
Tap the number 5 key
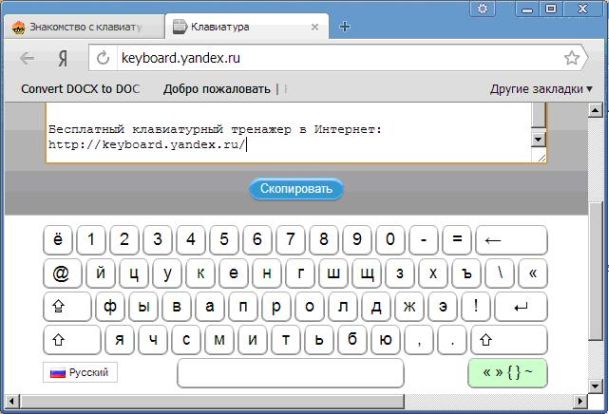(224, 240)
